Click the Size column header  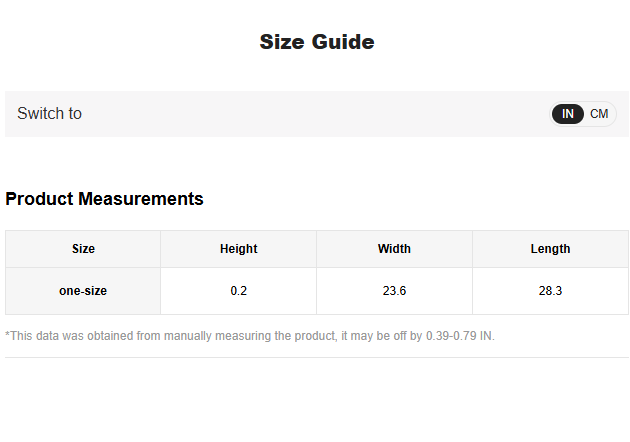[83, 249]
